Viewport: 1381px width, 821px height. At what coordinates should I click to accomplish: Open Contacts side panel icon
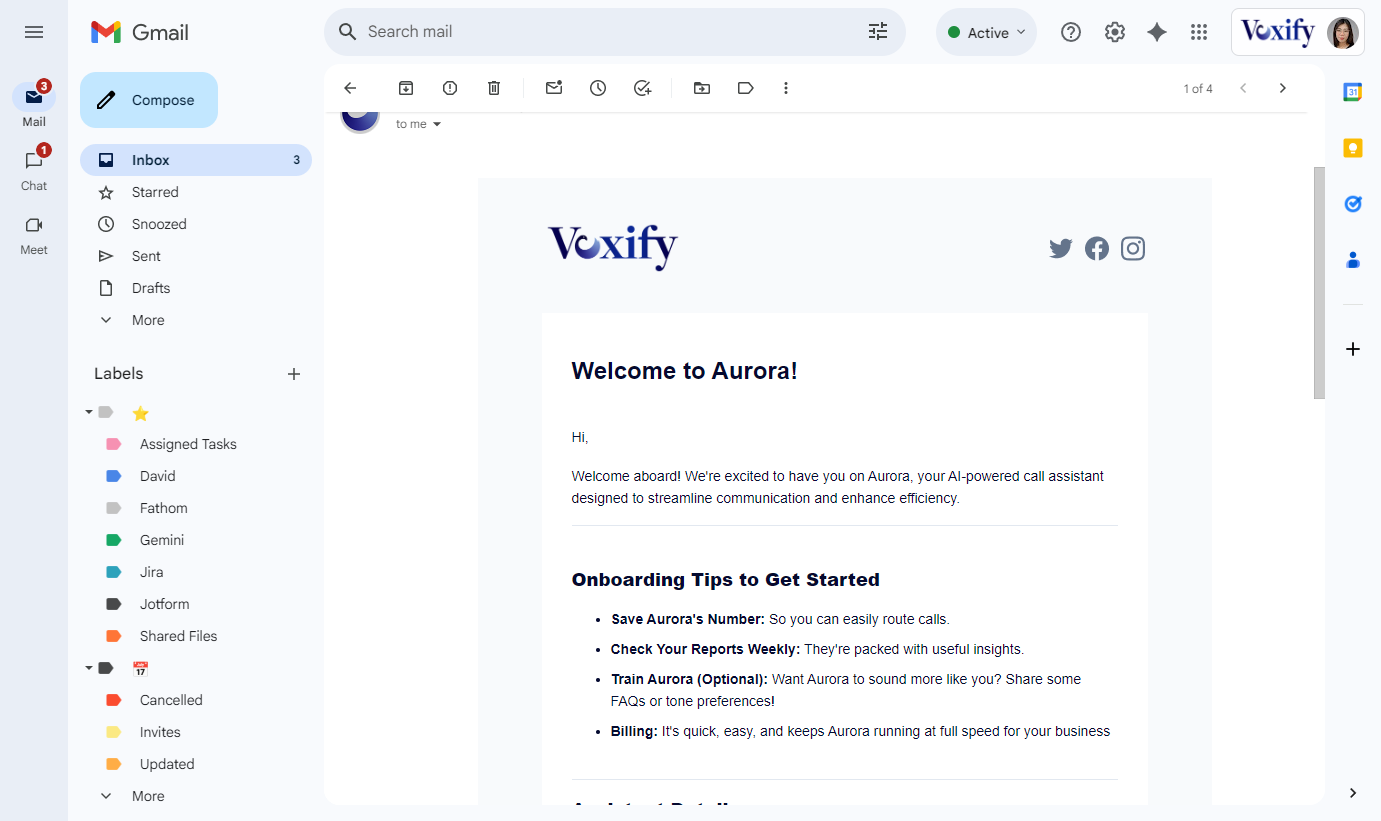pyautogui.click(x=1353, y=260)
